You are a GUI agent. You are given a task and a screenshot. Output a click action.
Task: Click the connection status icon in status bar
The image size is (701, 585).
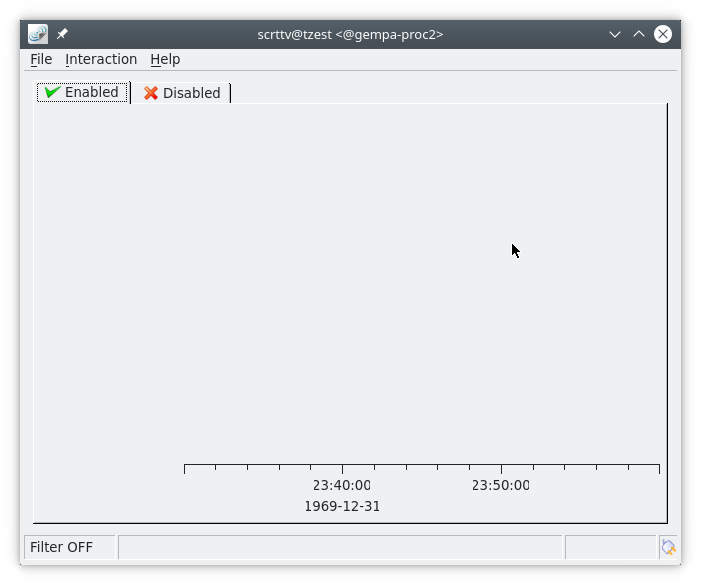(668, 547)
